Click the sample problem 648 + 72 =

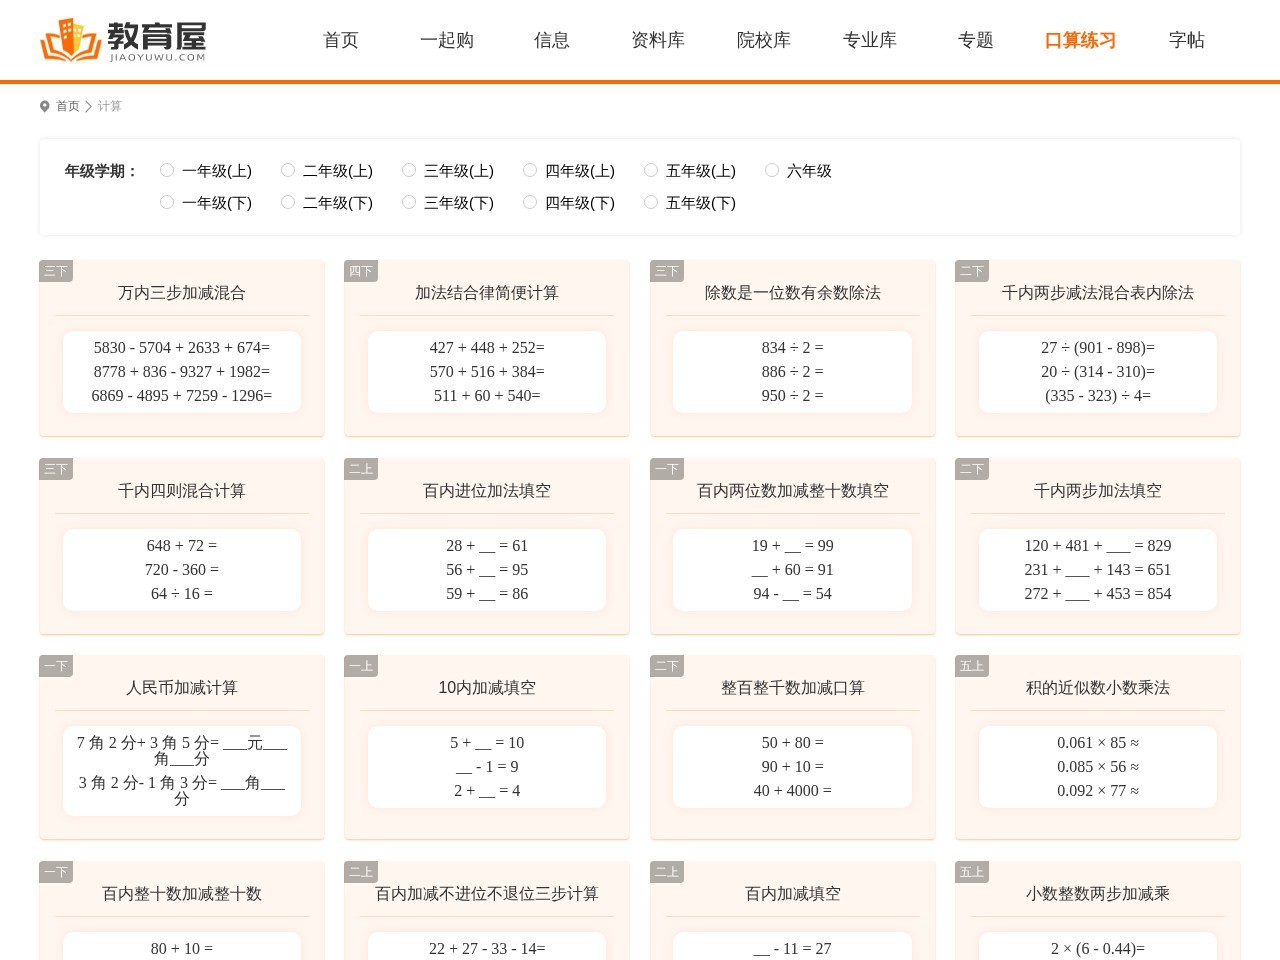(x=182, y=546)
